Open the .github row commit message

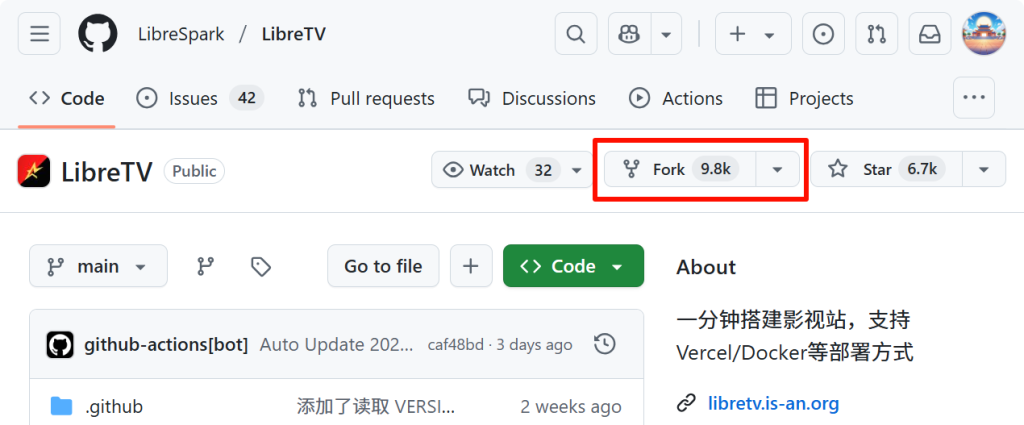[x=375, y=407]
